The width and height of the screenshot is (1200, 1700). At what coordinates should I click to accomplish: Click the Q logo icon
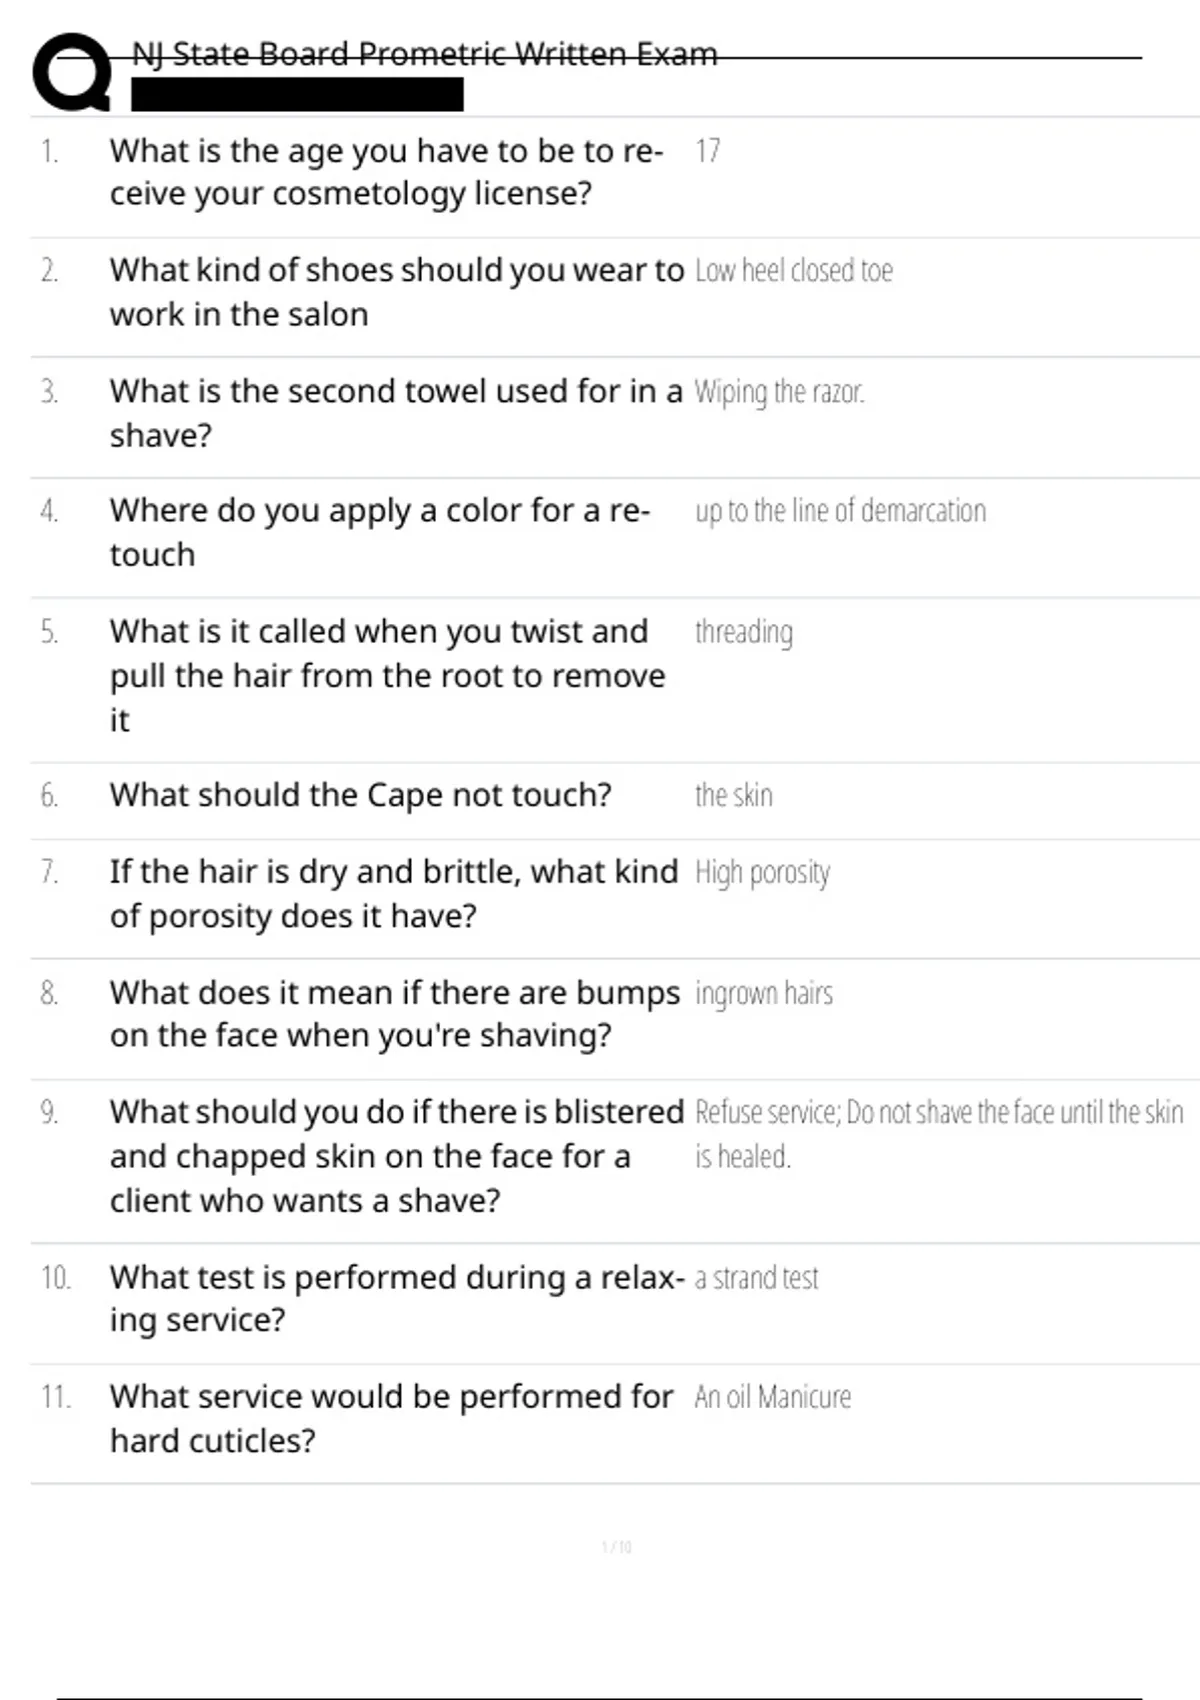click(72, 72)
